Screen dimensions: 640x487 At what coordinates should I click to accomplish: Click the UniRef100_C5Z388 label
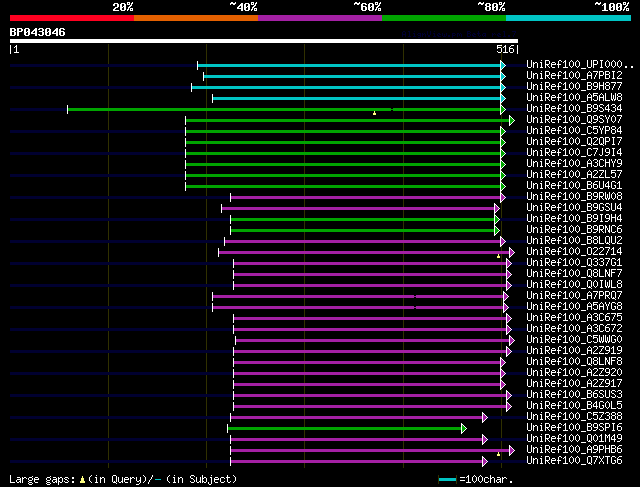click(574, 417)
